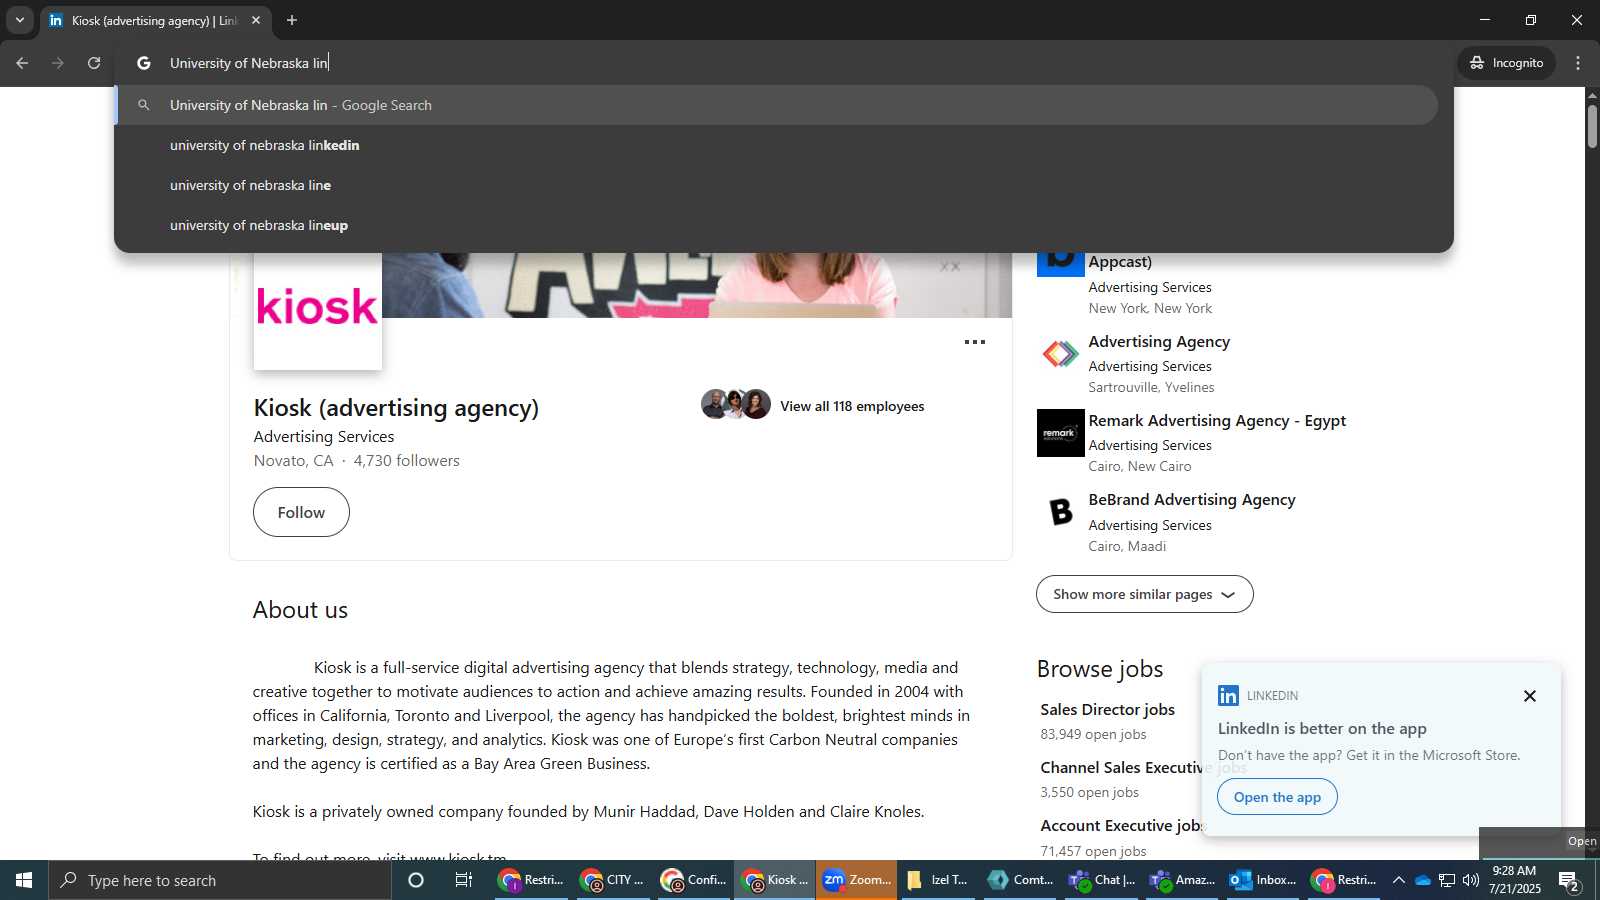1600x900 pixels.
Task: Switch to the Confi... Chrome taskbar window
Action: 693,880
